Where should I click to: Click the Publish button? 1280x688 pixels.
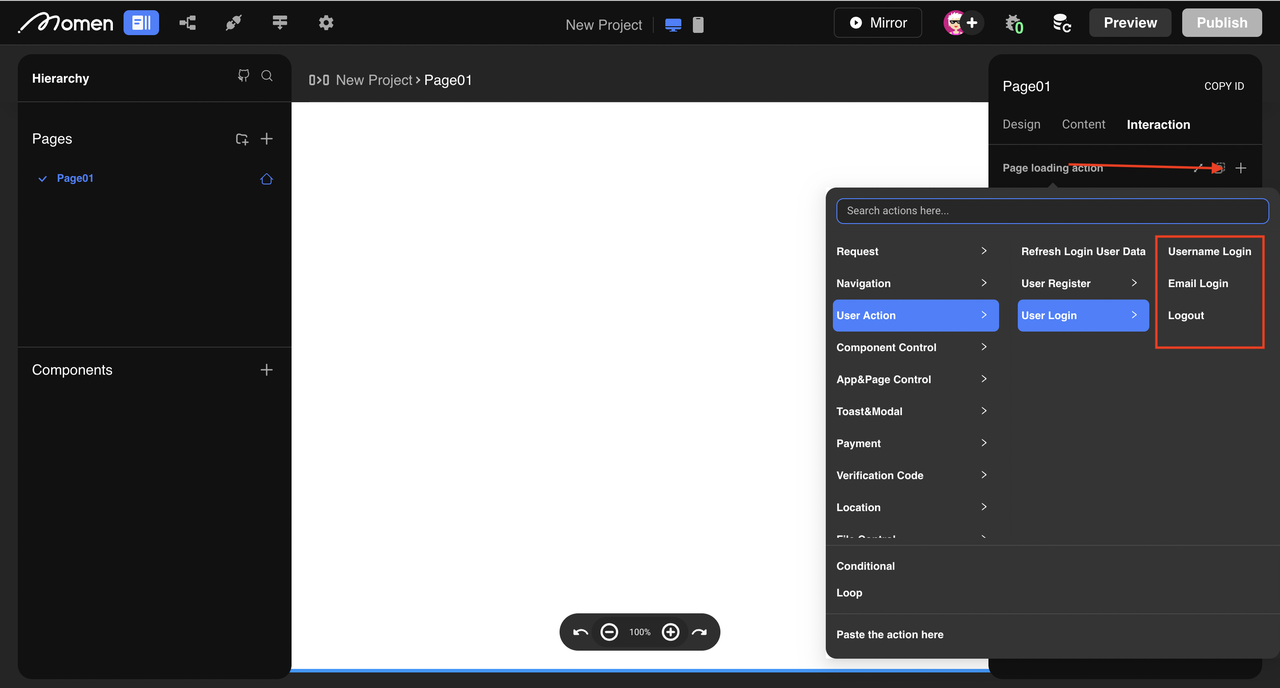[x=1221, y=22]
